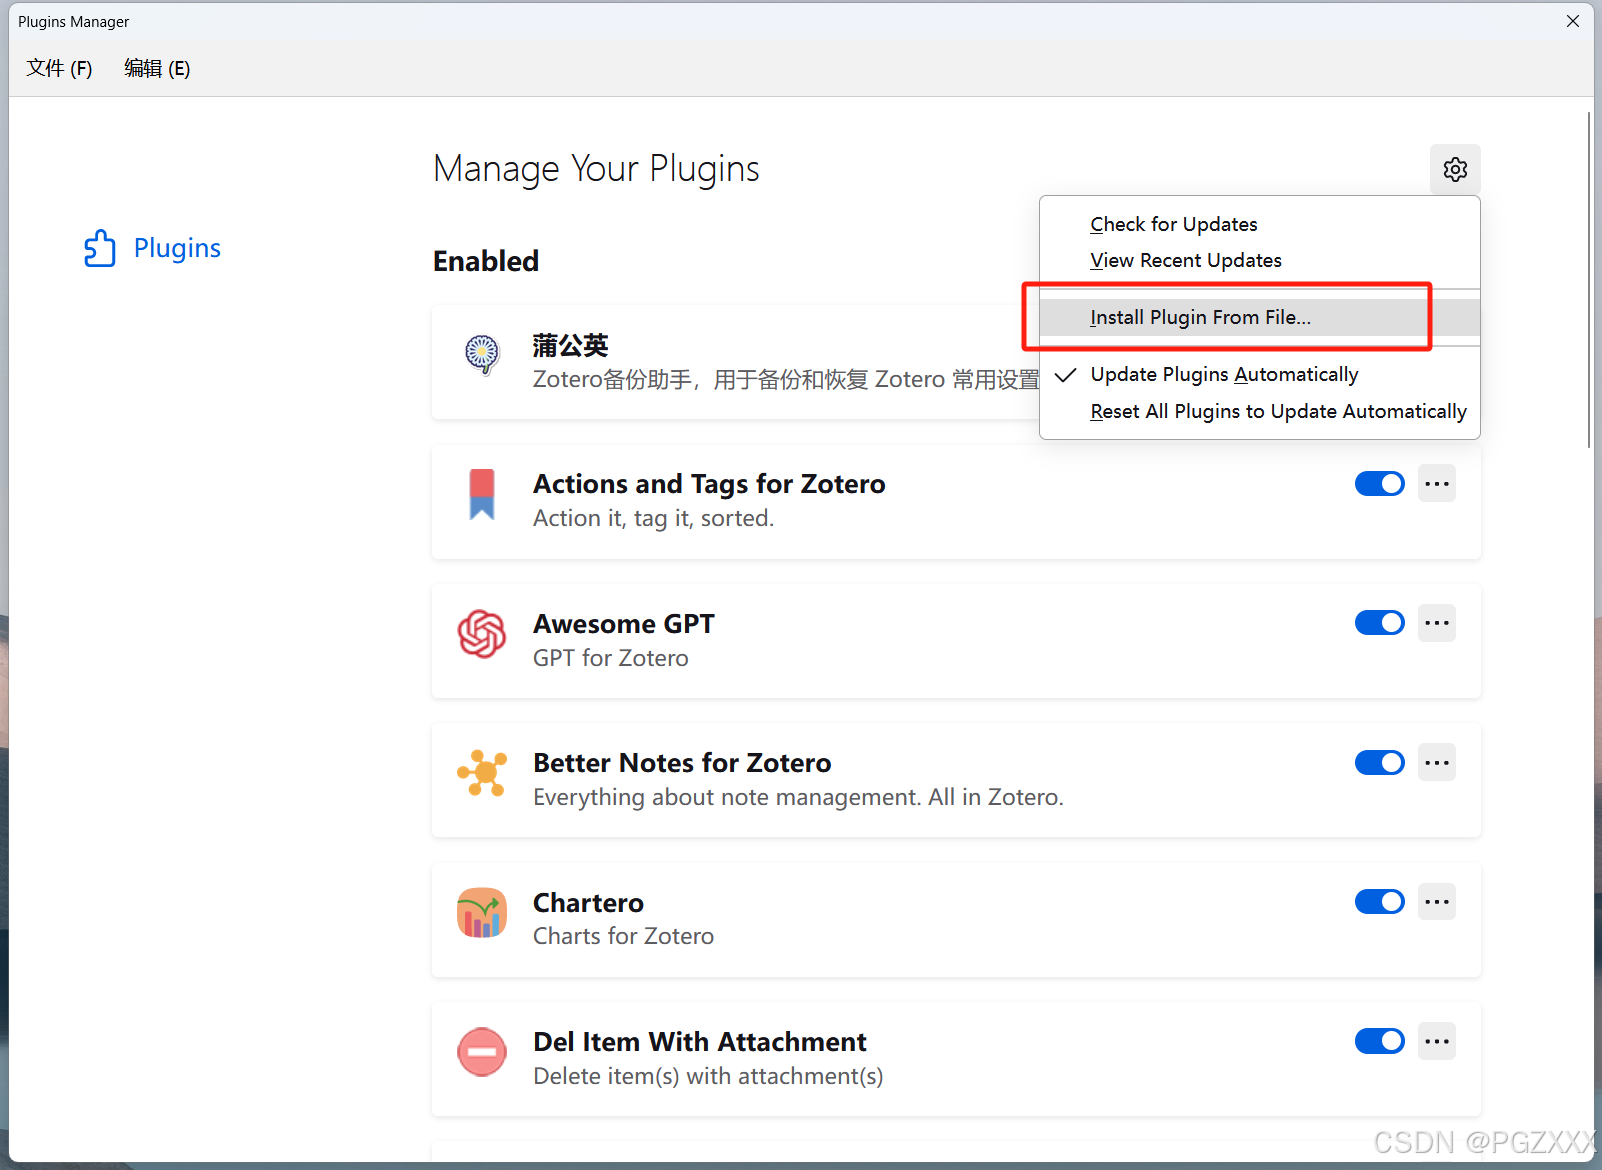Click the 'GPT for Zotero' description
1602x1170 pixels.
point(611,658)
